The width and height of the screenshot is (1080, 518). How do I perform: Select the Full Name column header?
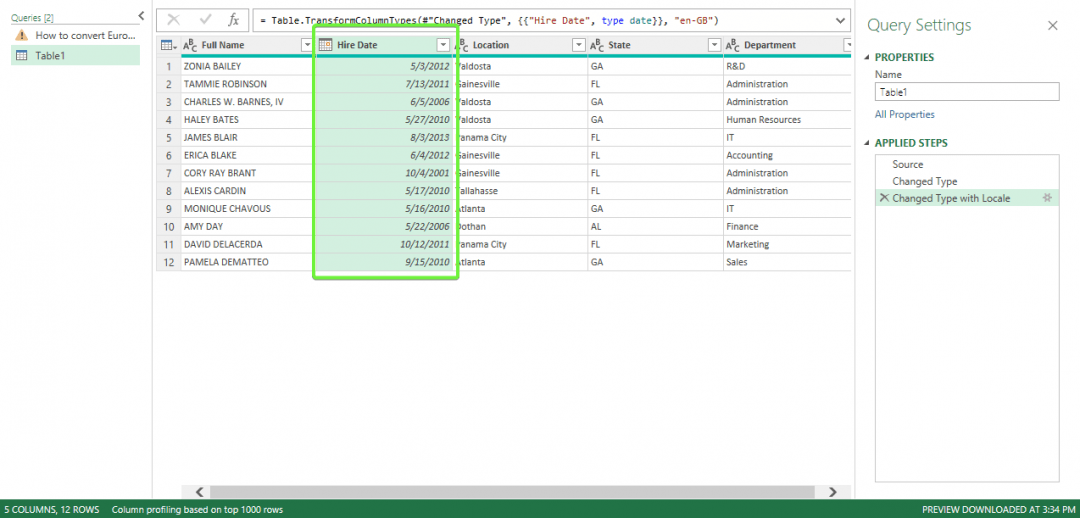[x=248, y=45]
